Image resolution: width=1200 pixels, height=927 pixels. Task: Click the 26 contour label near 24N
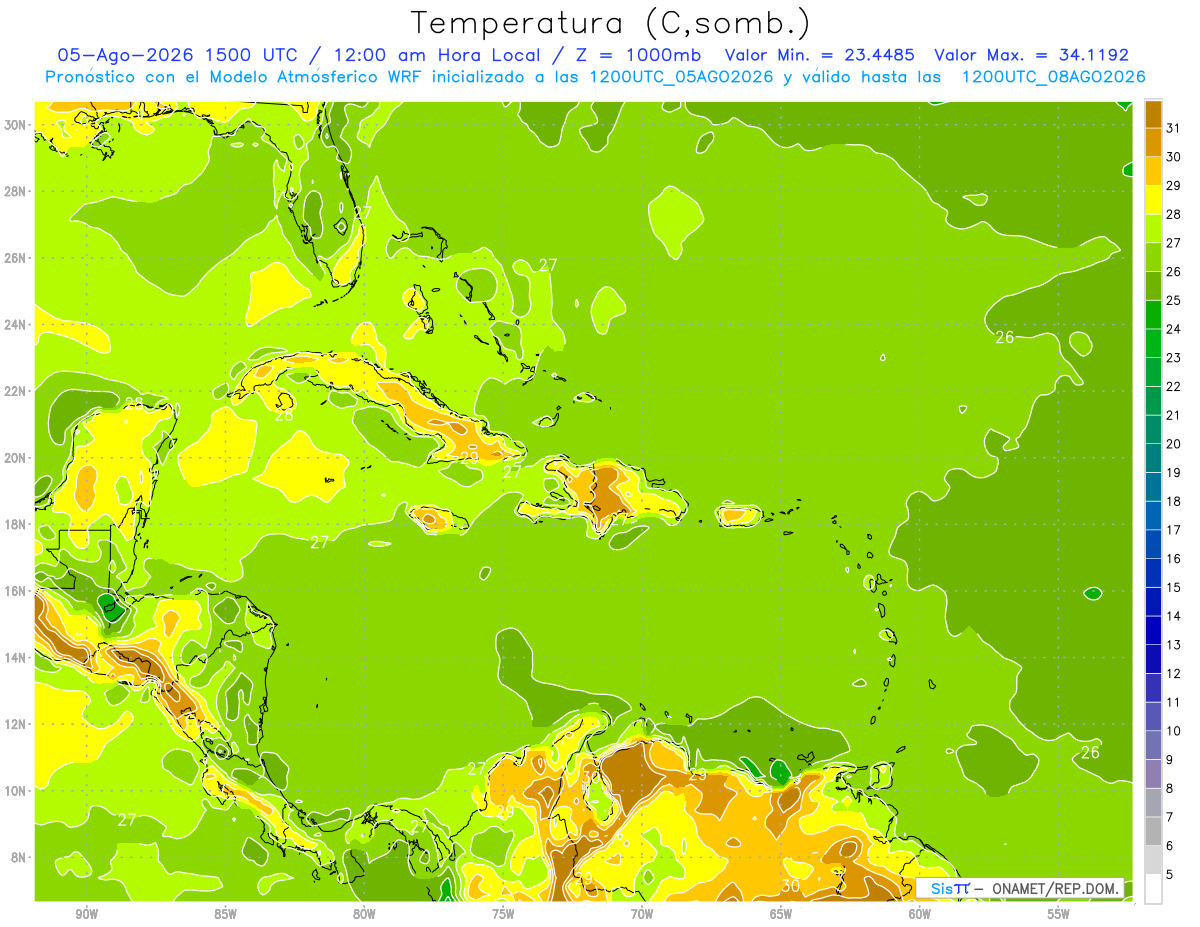coord(1005,337)
